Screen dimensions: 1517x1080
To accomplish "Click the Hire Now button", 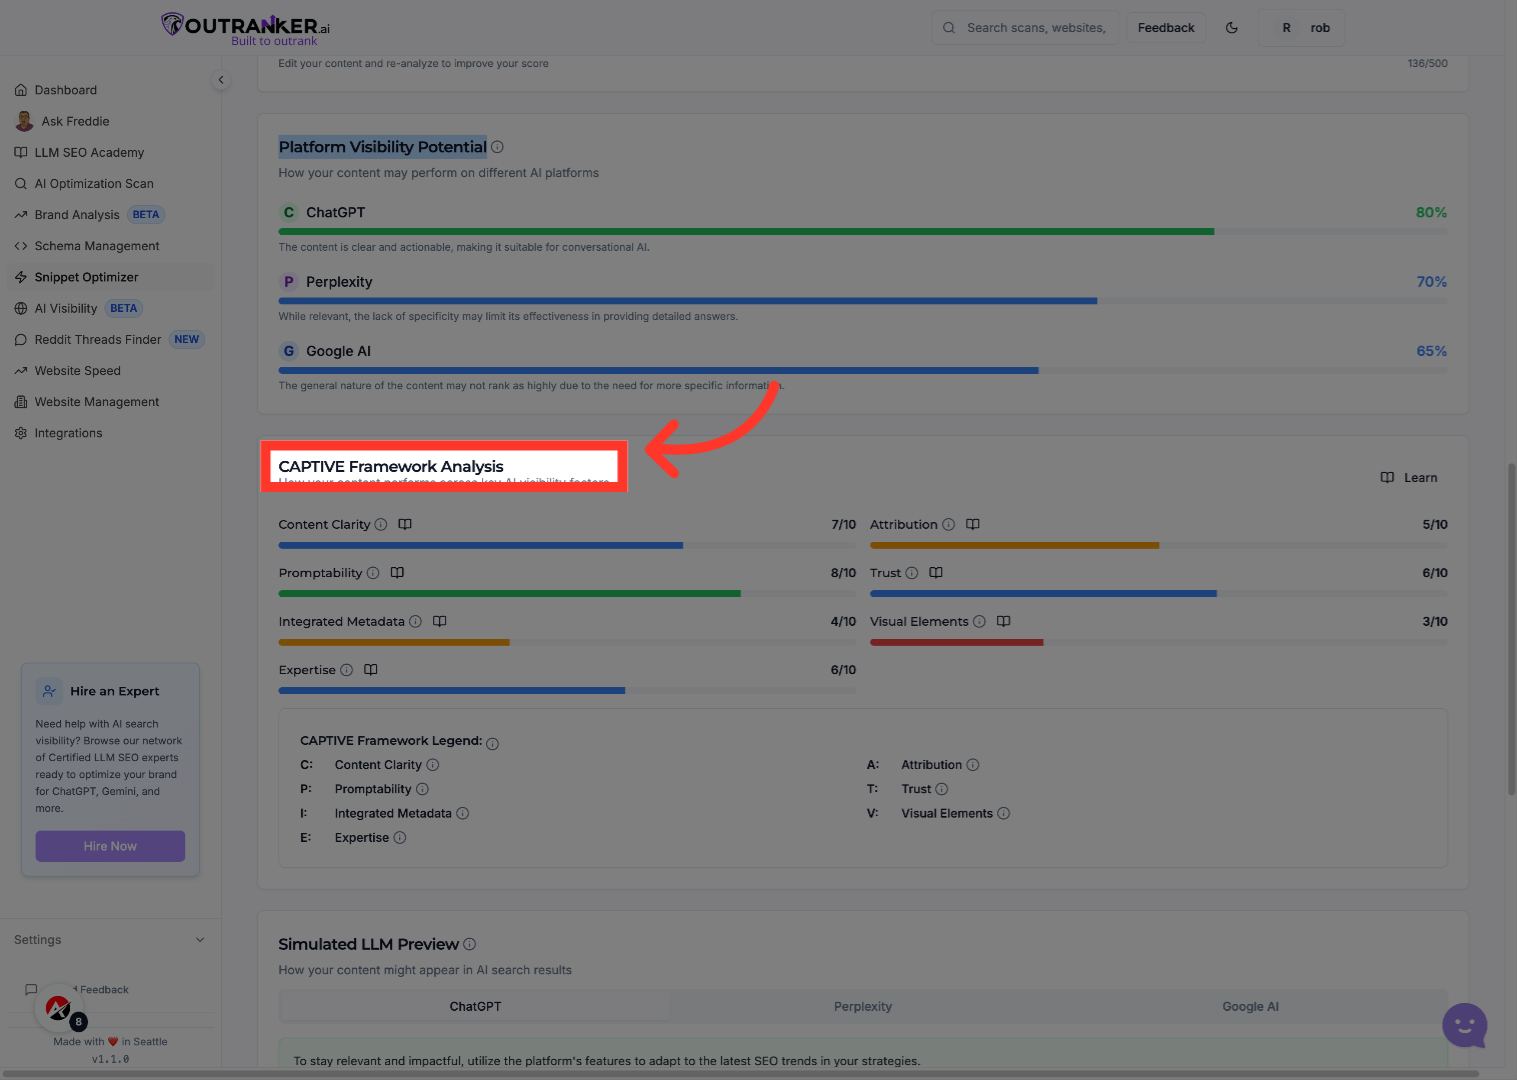I will 109,845.
